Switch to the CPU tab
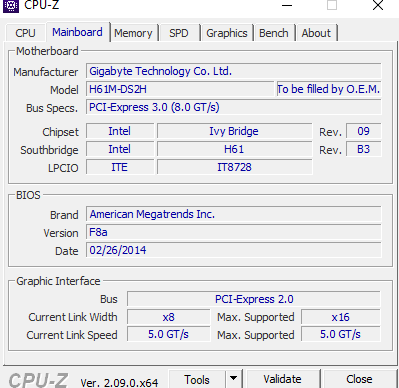 (25, 33)
